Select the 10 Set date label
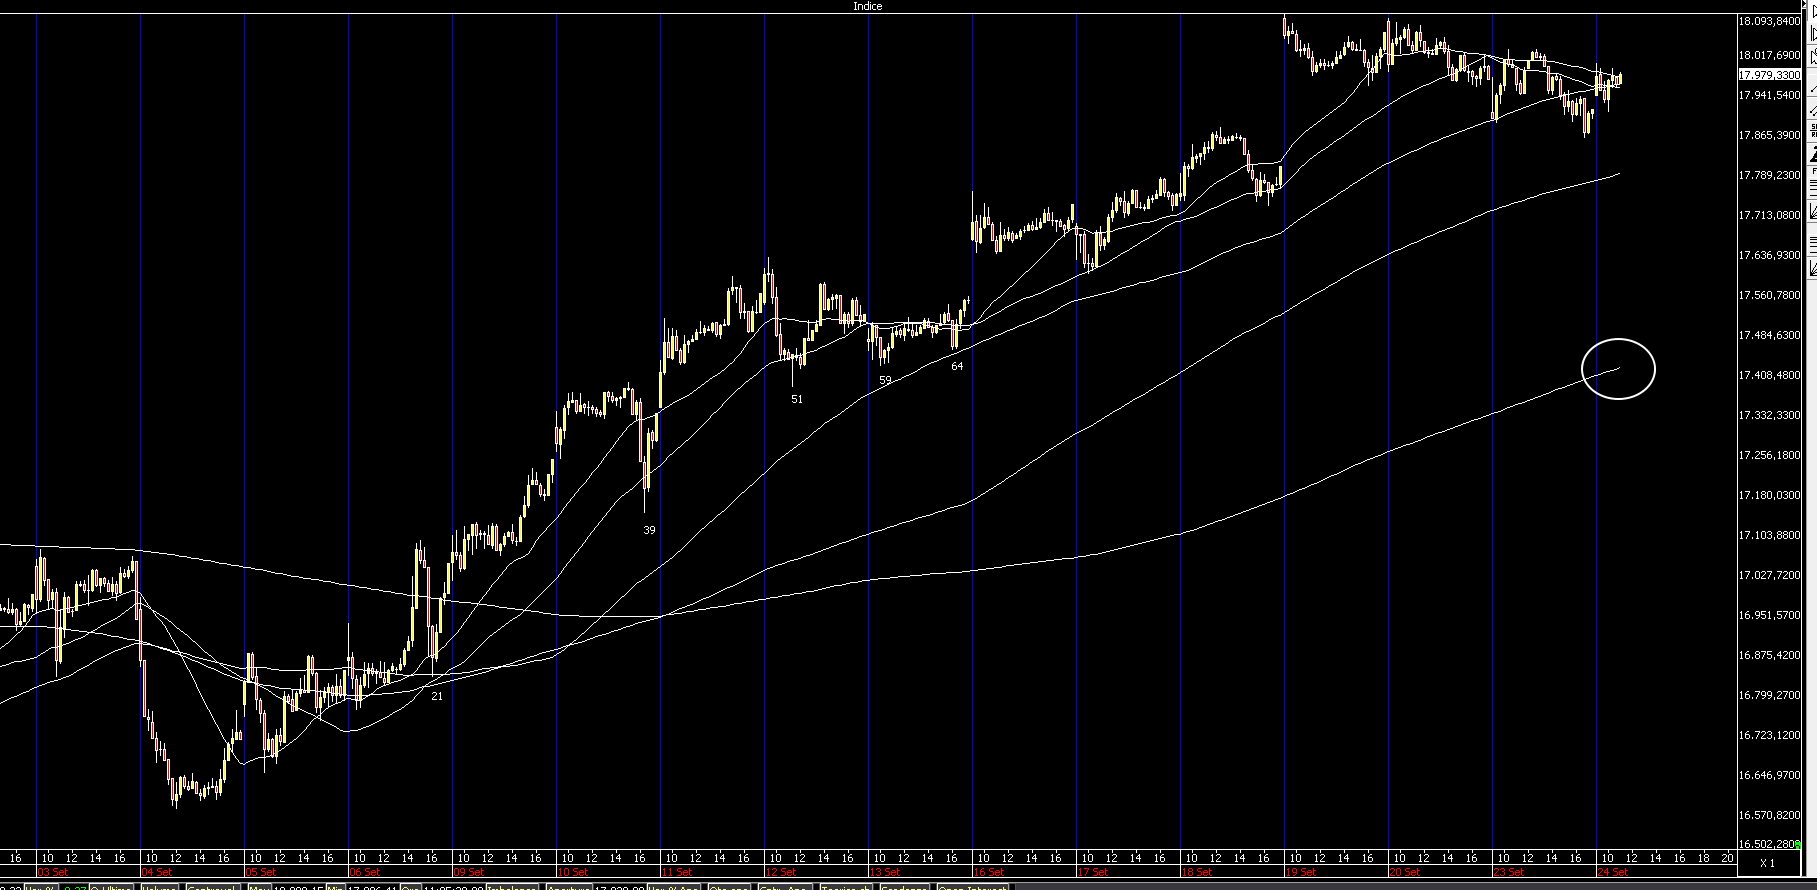Image resolution: width=1817 pixels, height=890 pixels. 572,872
